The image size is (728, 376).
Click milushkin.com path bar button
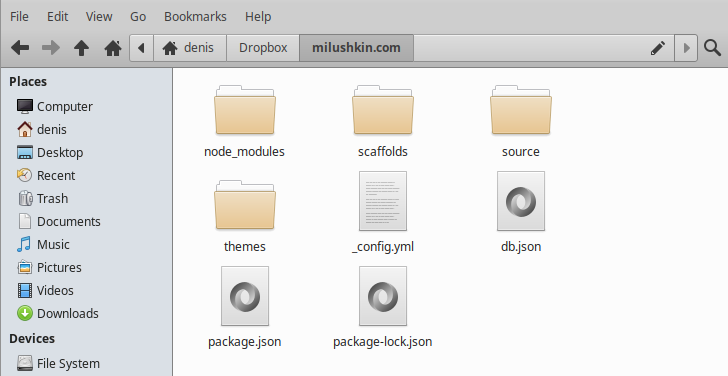[356, 47]
